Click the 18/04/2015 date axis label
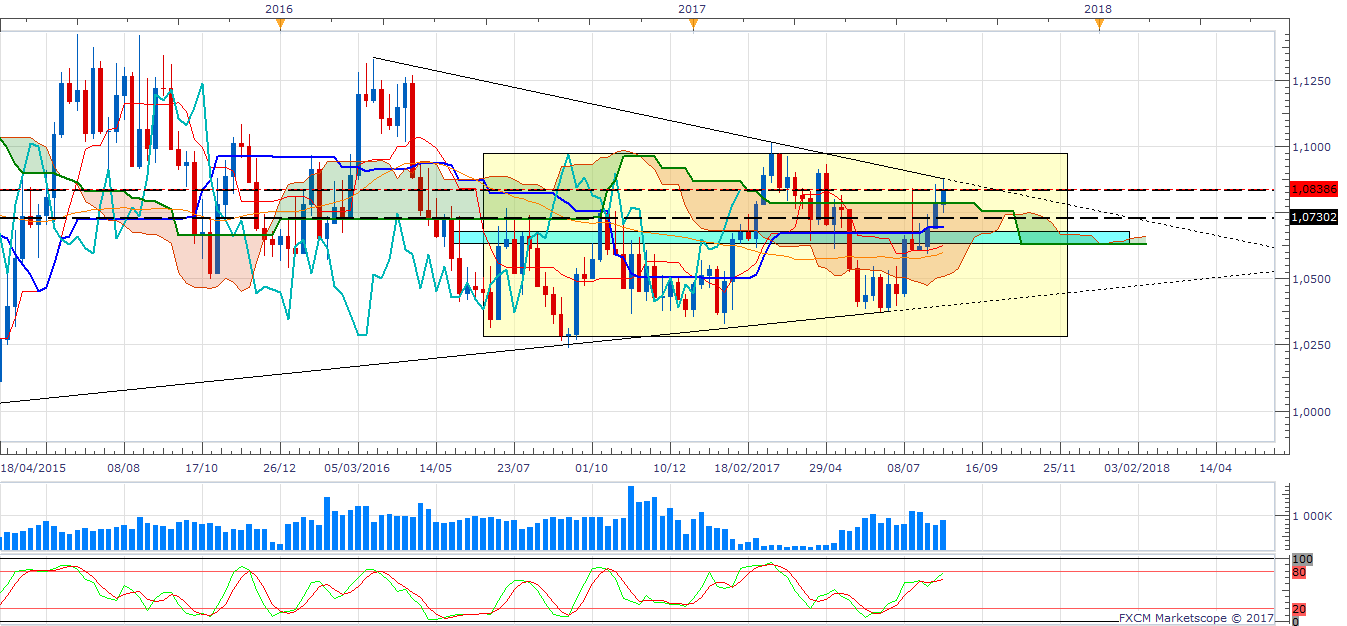 pos(35,468)
